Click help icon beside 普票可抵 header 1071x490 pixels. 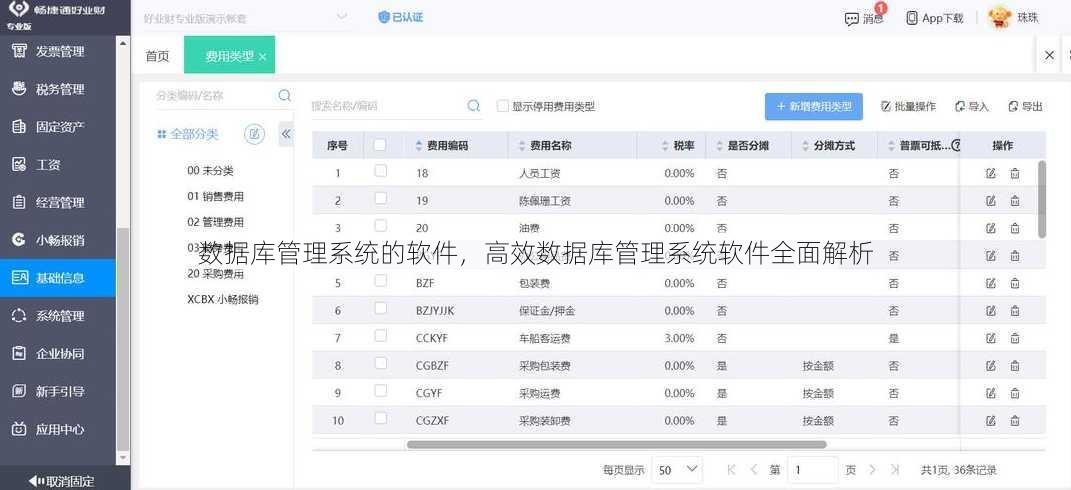(x=956, y=146)
